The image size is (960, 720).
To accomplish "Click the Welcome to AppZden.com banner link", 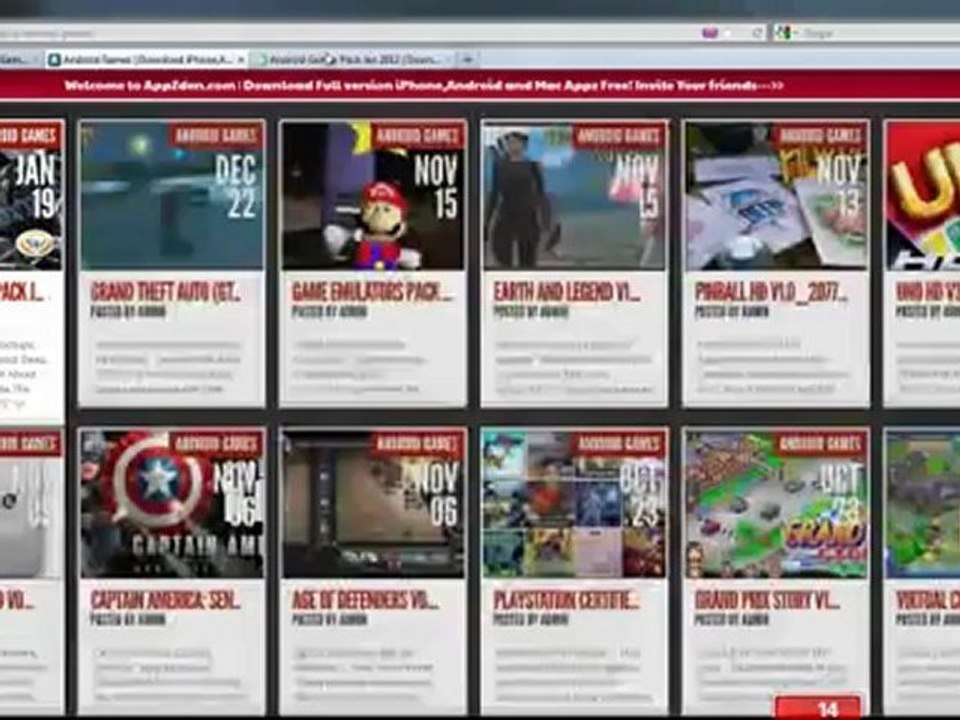I will point(424,86).
